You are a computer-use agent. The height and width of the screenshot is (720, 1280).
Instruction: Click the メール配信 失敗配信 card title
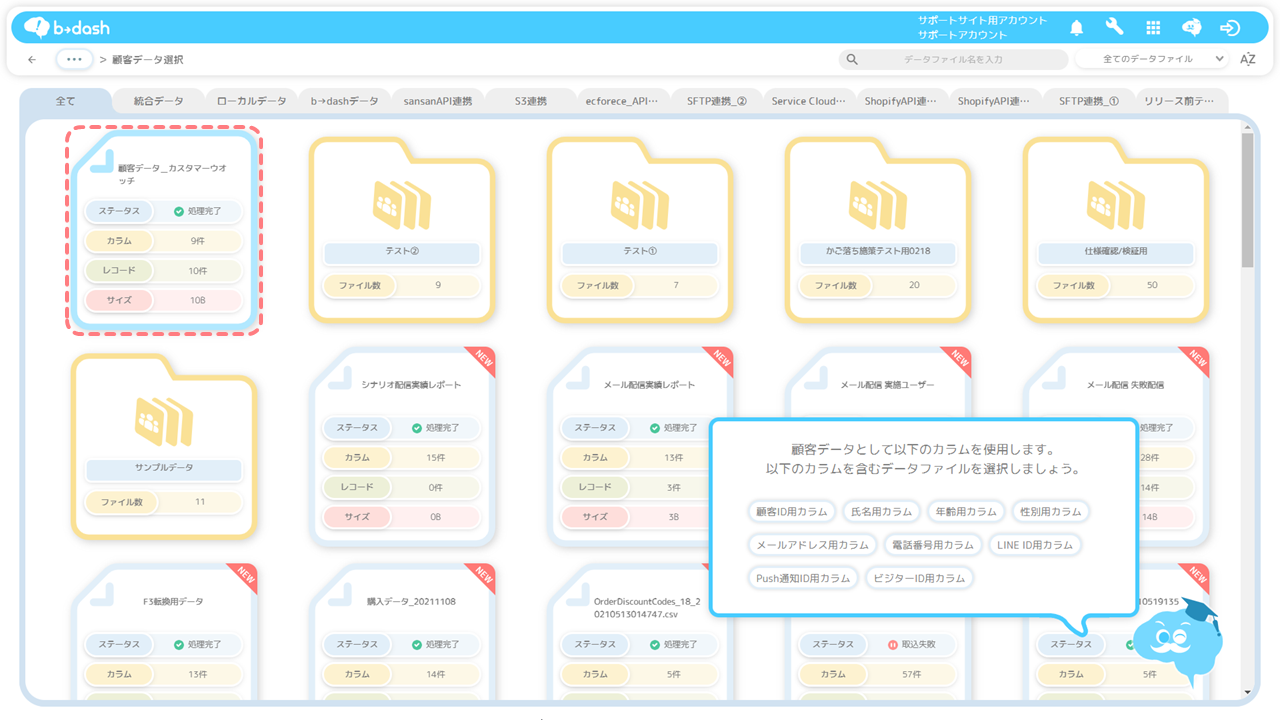(x=1125, y=385)
